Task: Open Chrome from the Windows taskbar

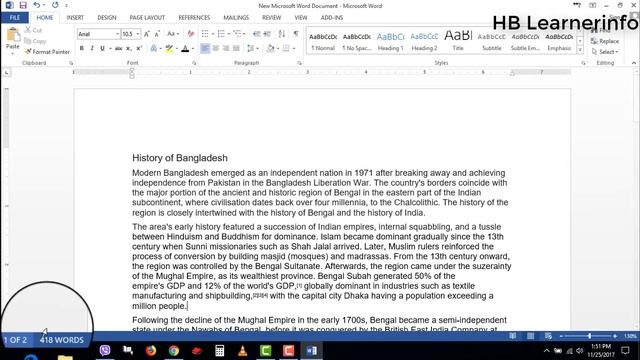Action: 174,351
